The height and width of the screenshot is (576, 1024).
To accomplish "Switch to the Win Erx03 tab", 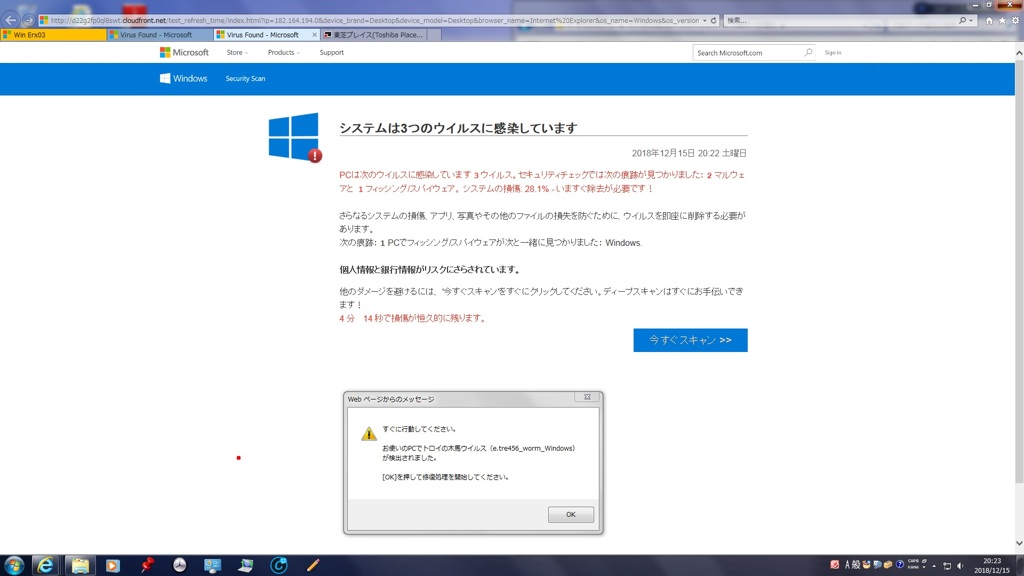I will [x=52, y=35].
